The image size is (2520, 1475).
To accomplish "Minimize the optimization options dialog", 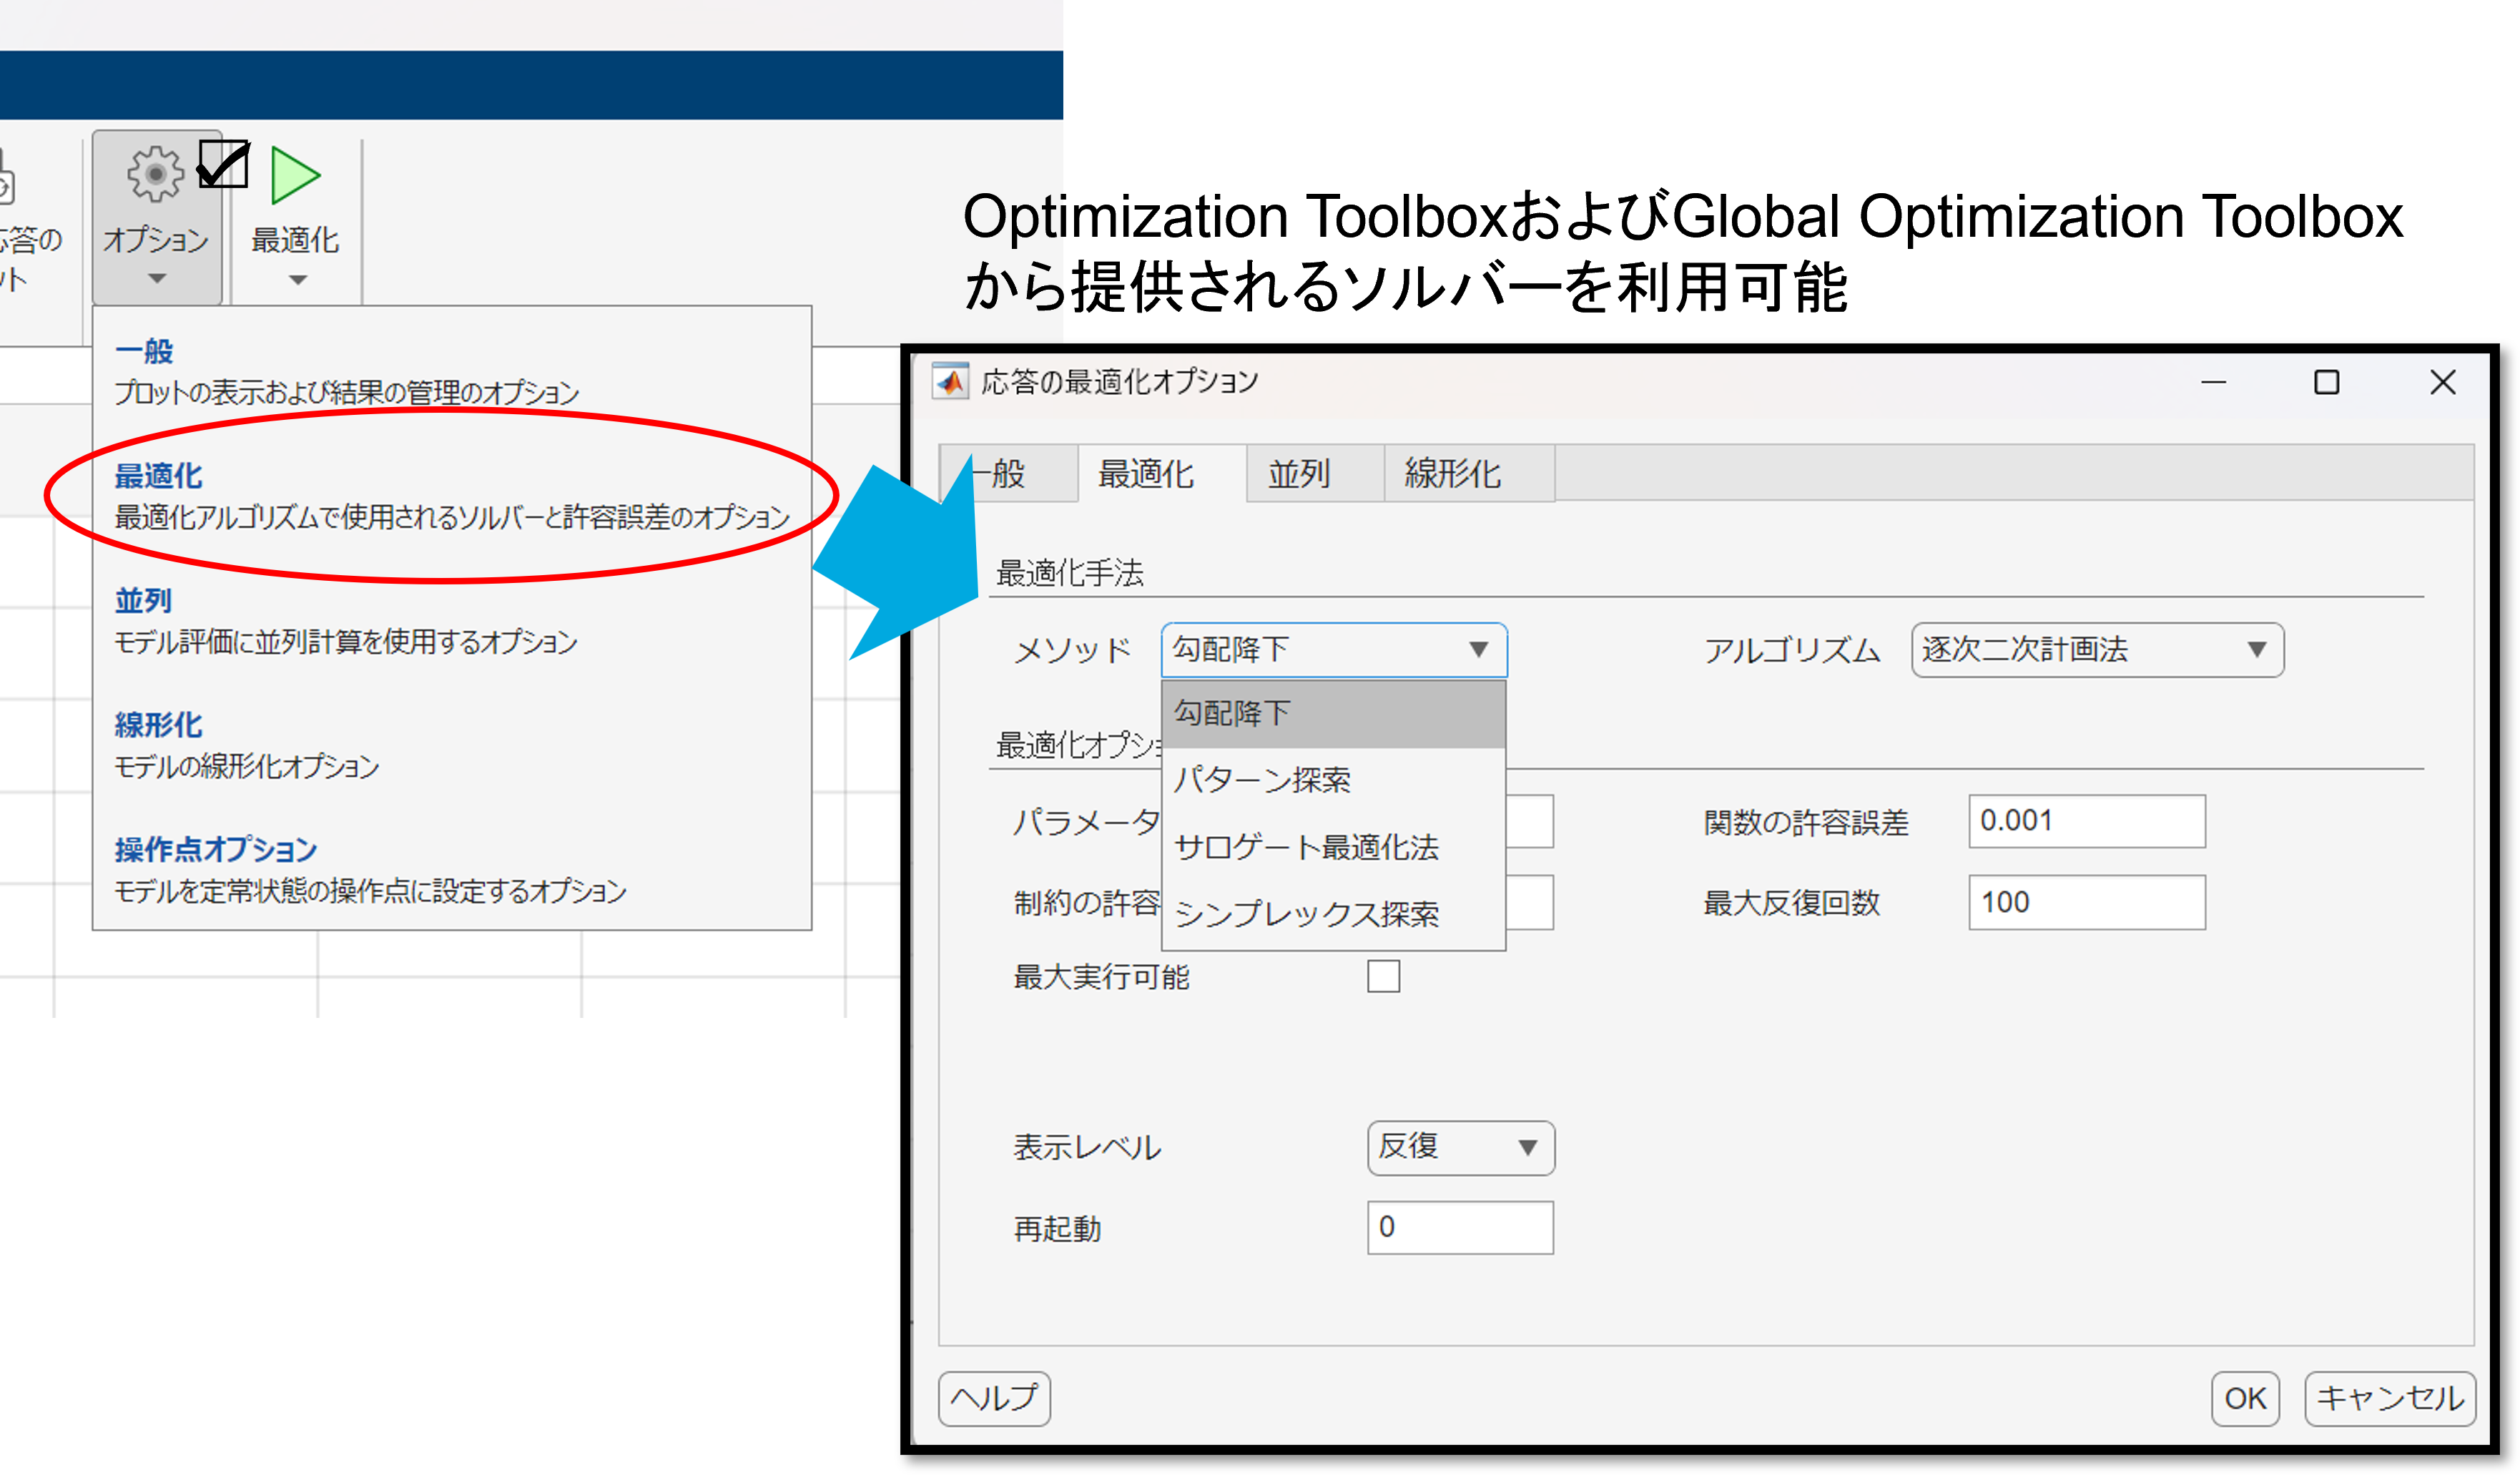I will tap(2213, 382).
